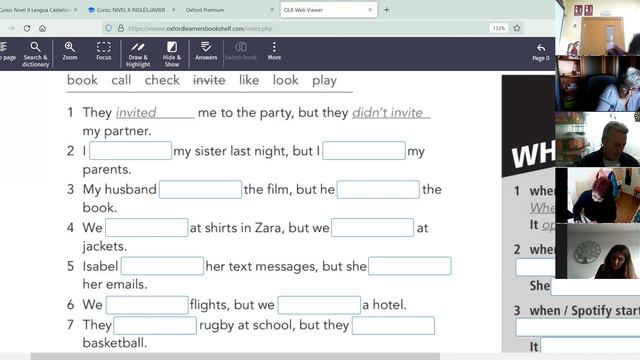This screenshot has height=360, width=640.
Task: Click the answer box above 'She' on right page
Action: click(x=535, y=268)
